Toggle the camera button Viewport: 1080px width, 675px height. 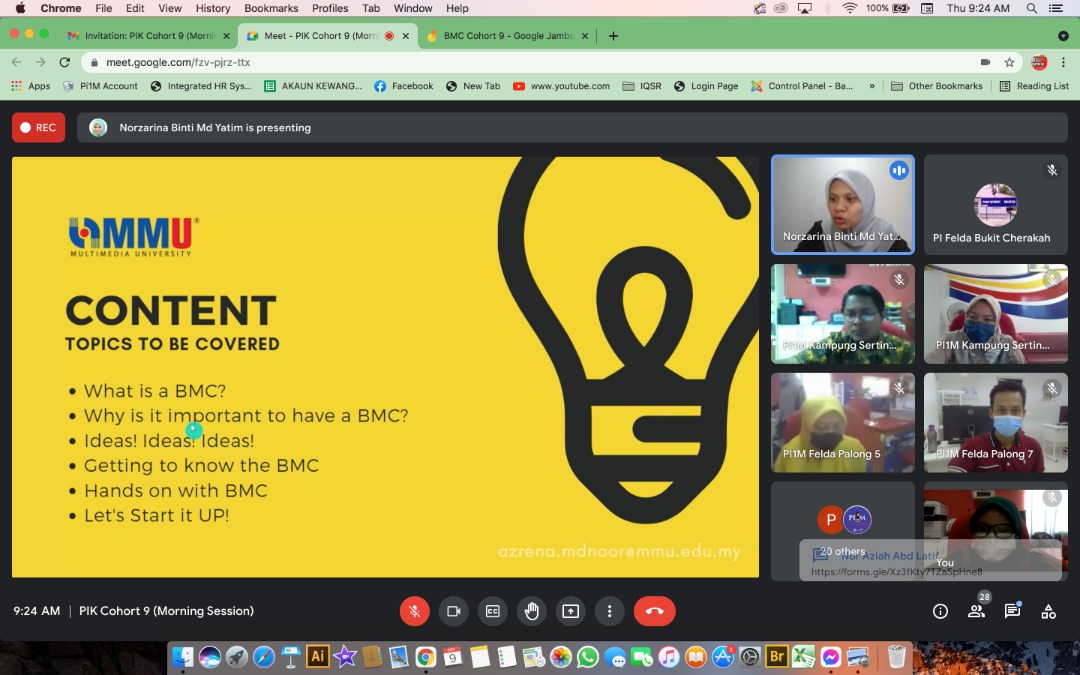point(453,611)
